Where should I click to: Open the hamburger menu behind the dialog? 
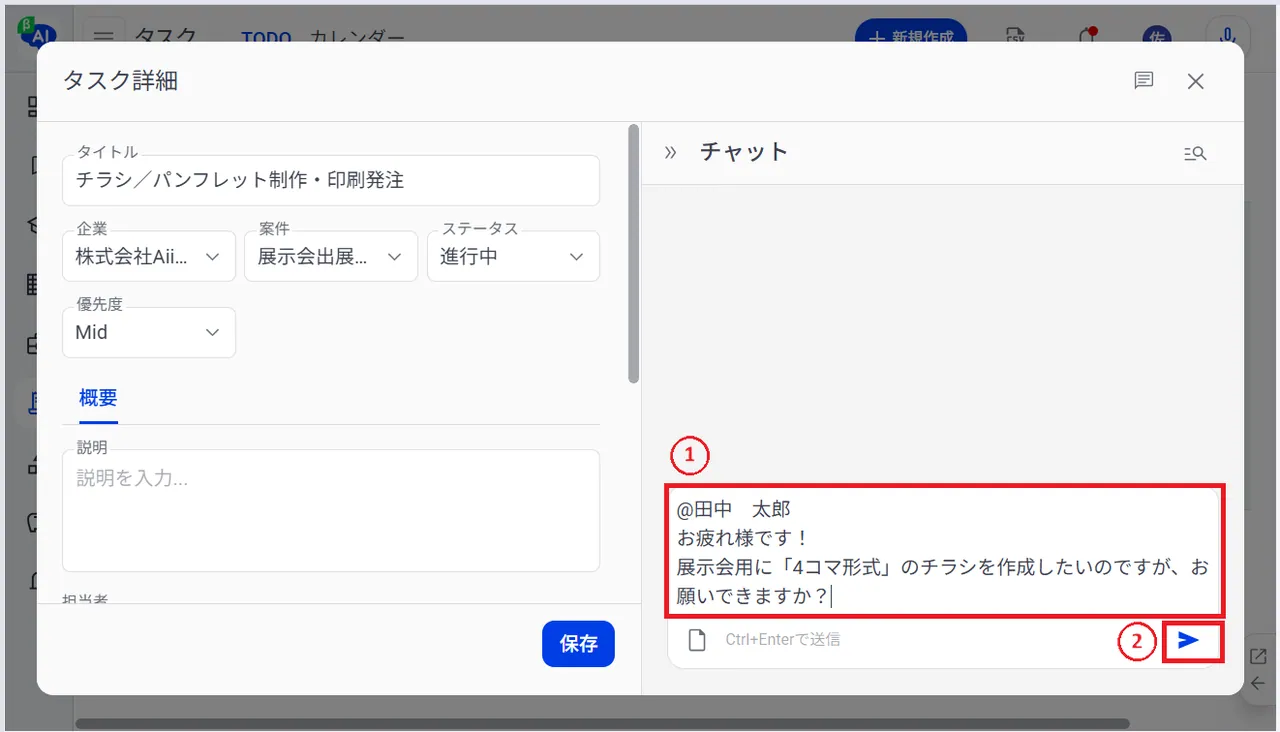[x=104, y=36]
